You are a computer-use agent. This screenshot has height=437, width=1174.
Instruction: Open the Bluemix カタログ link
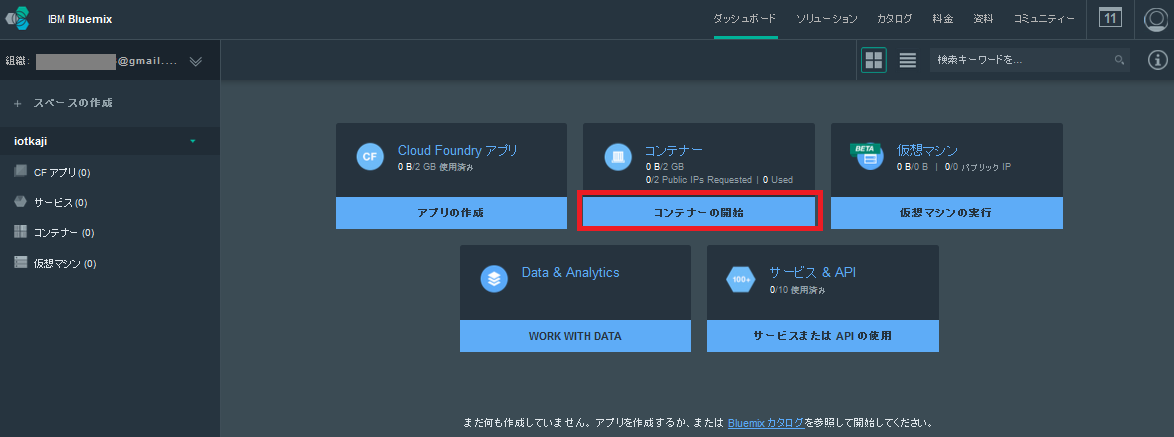(766, 423)
